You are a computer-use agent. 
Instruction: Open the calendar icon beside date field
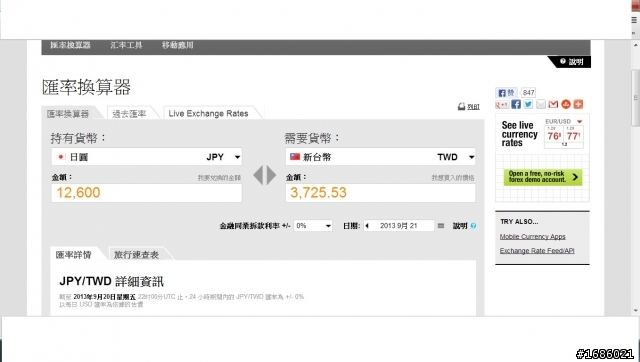pos(441,226)
